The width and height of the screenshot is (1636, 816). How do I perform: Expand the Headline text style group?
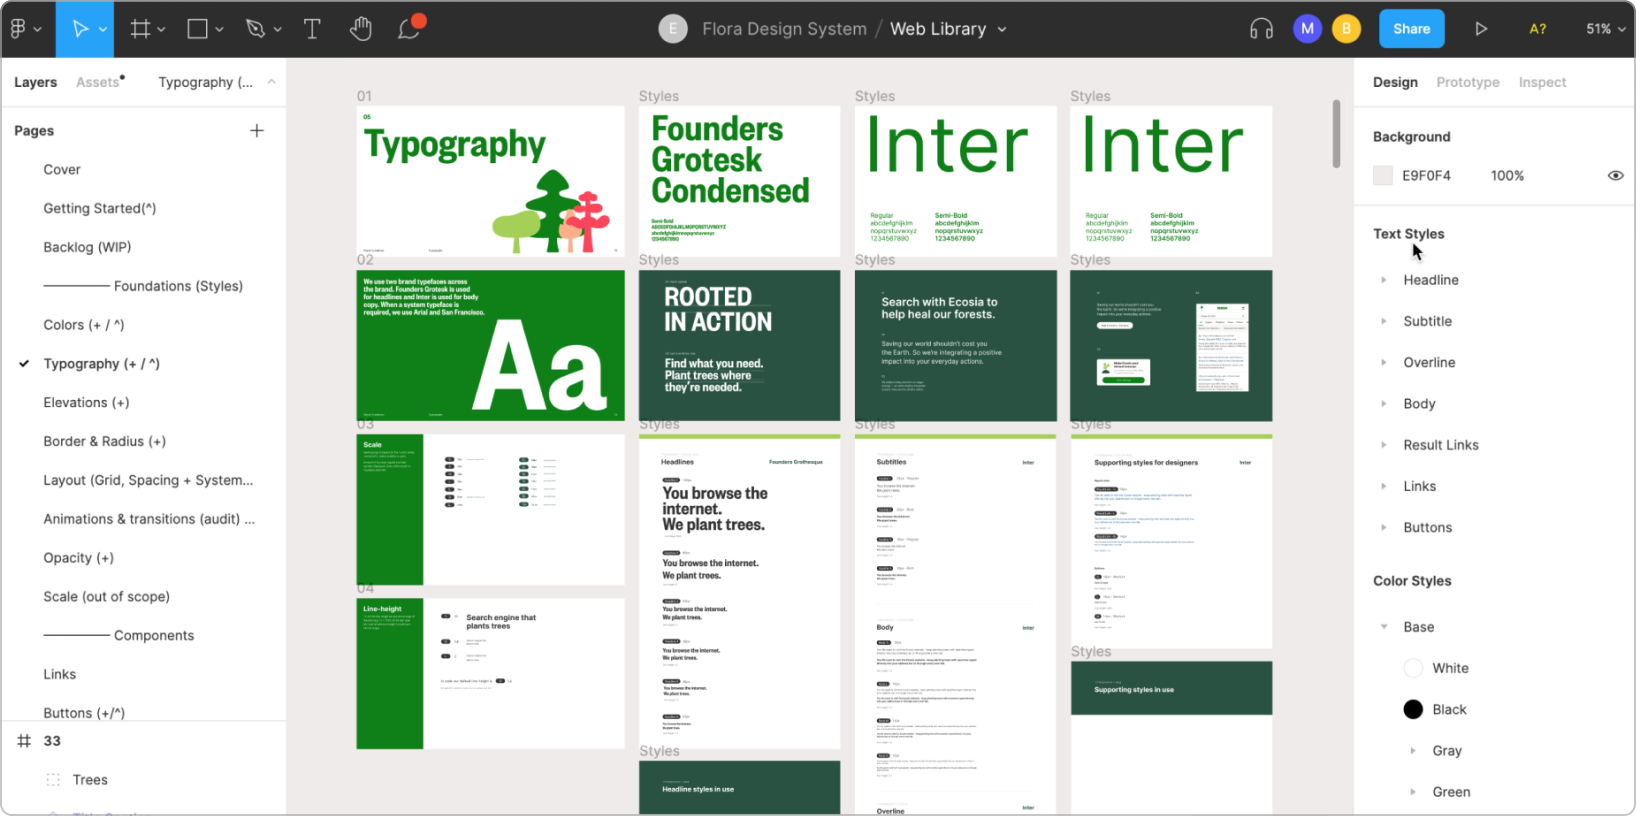click(1384, 280)
